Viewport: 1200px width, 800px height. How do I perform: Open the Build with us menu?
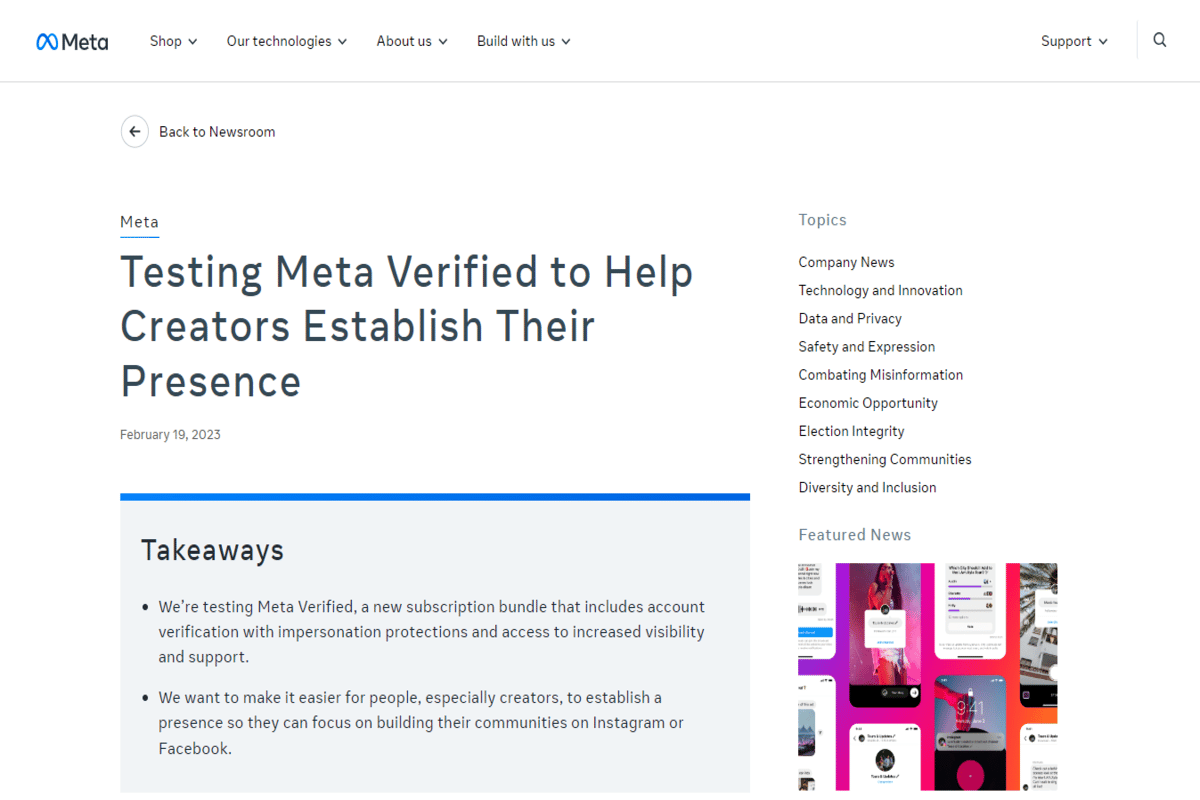(x=524, y=41)
